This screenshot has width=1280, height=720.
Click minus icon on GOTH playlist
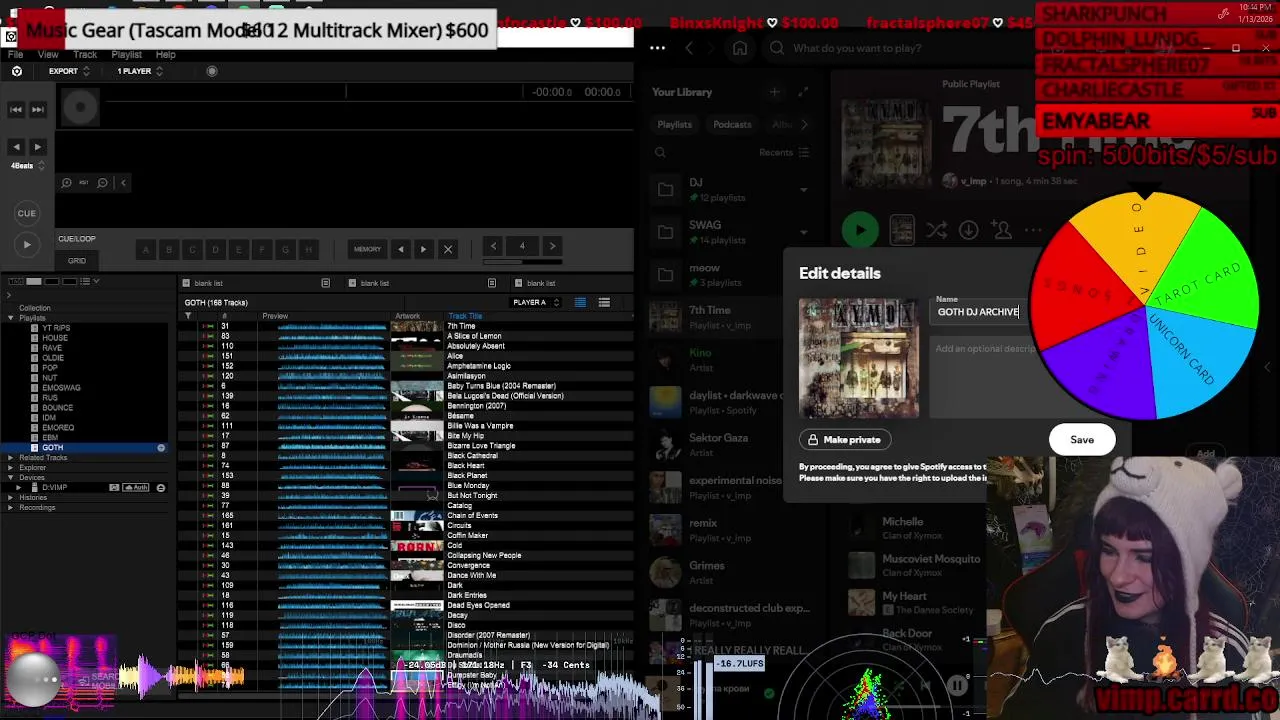pyautogui.click(x=161, y=448)
